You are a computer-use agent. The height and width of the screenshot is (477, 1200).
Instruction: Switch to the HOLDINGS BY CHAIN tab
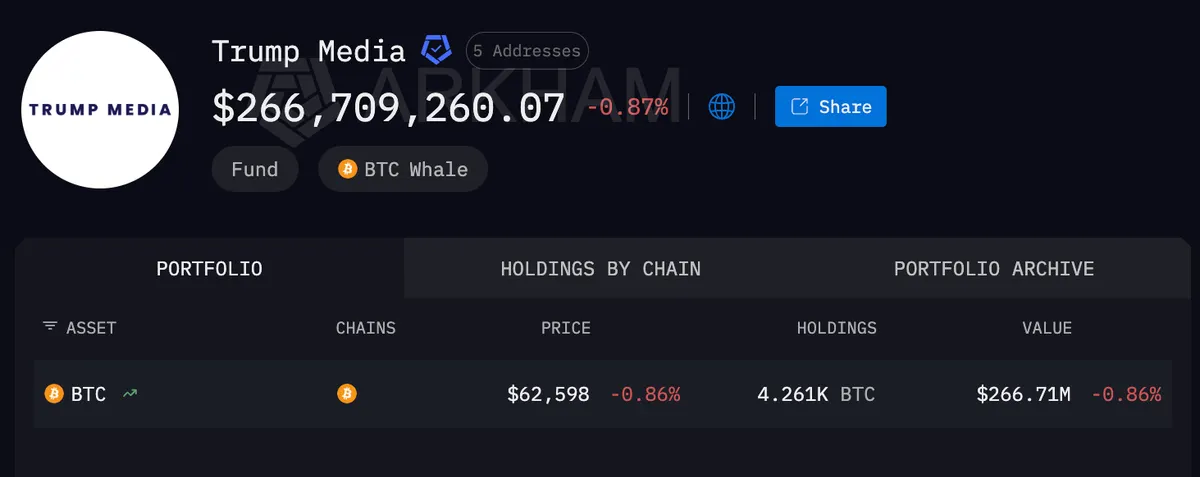[600, 268]
